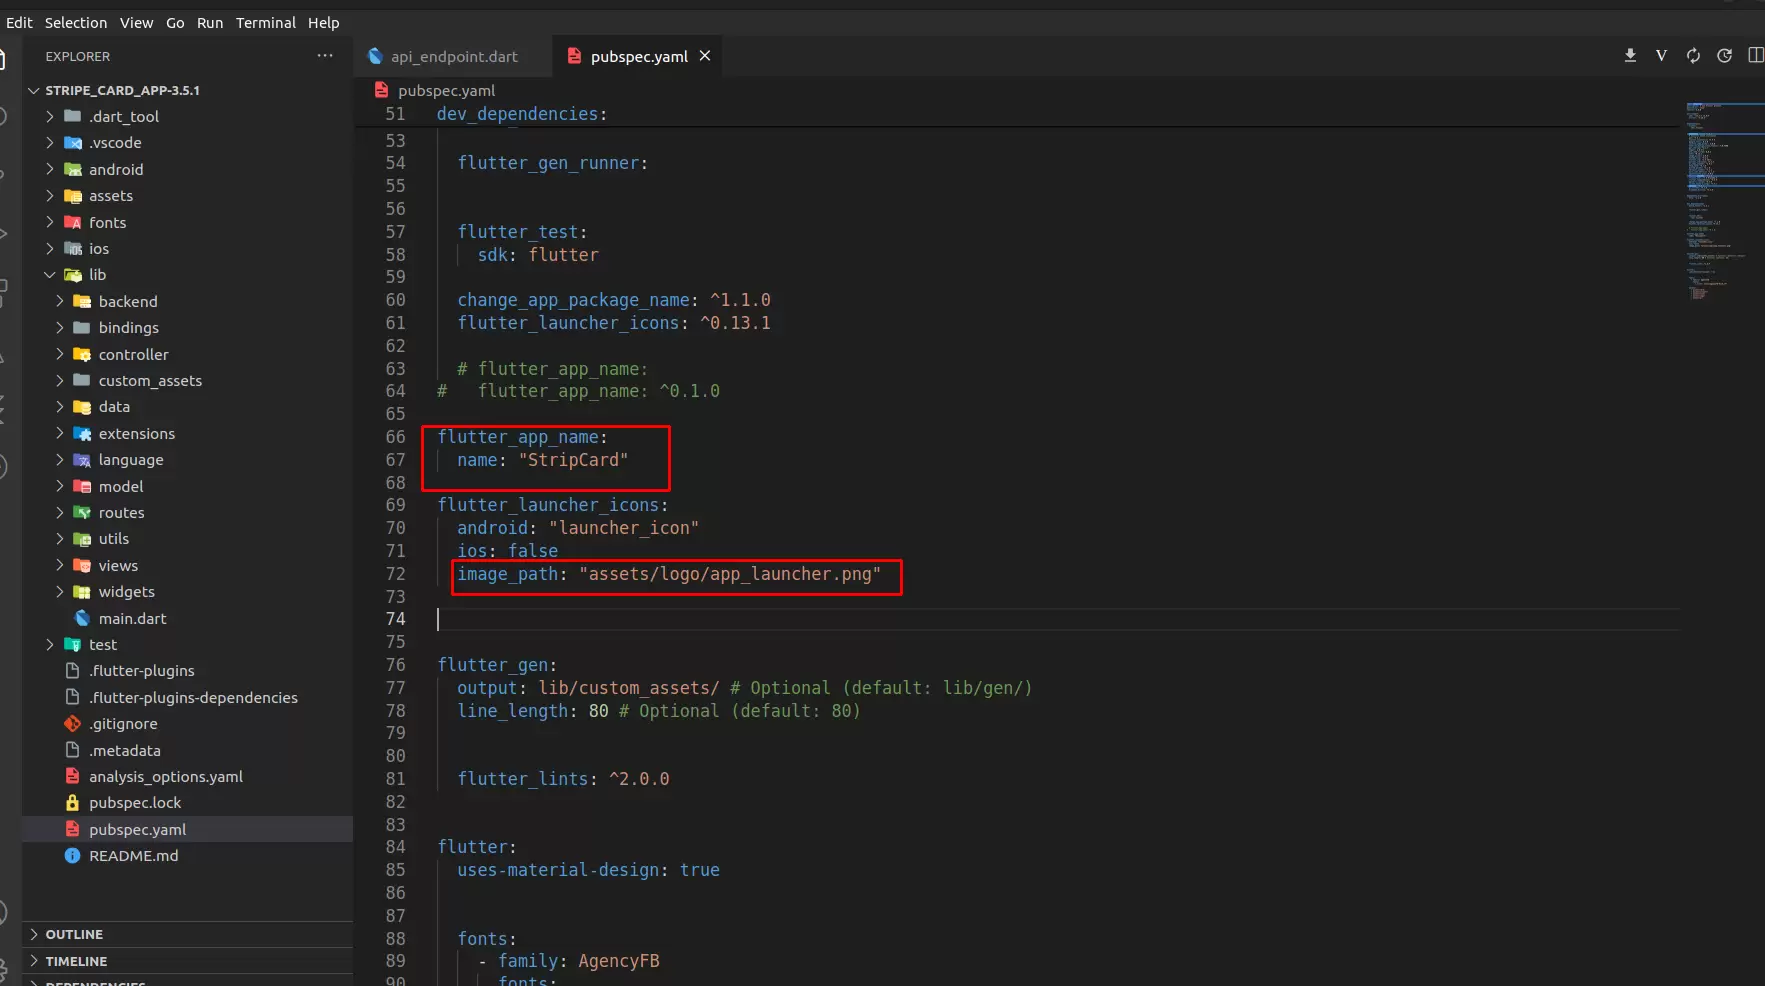Expand the model folder chevron

click(60, 486)
